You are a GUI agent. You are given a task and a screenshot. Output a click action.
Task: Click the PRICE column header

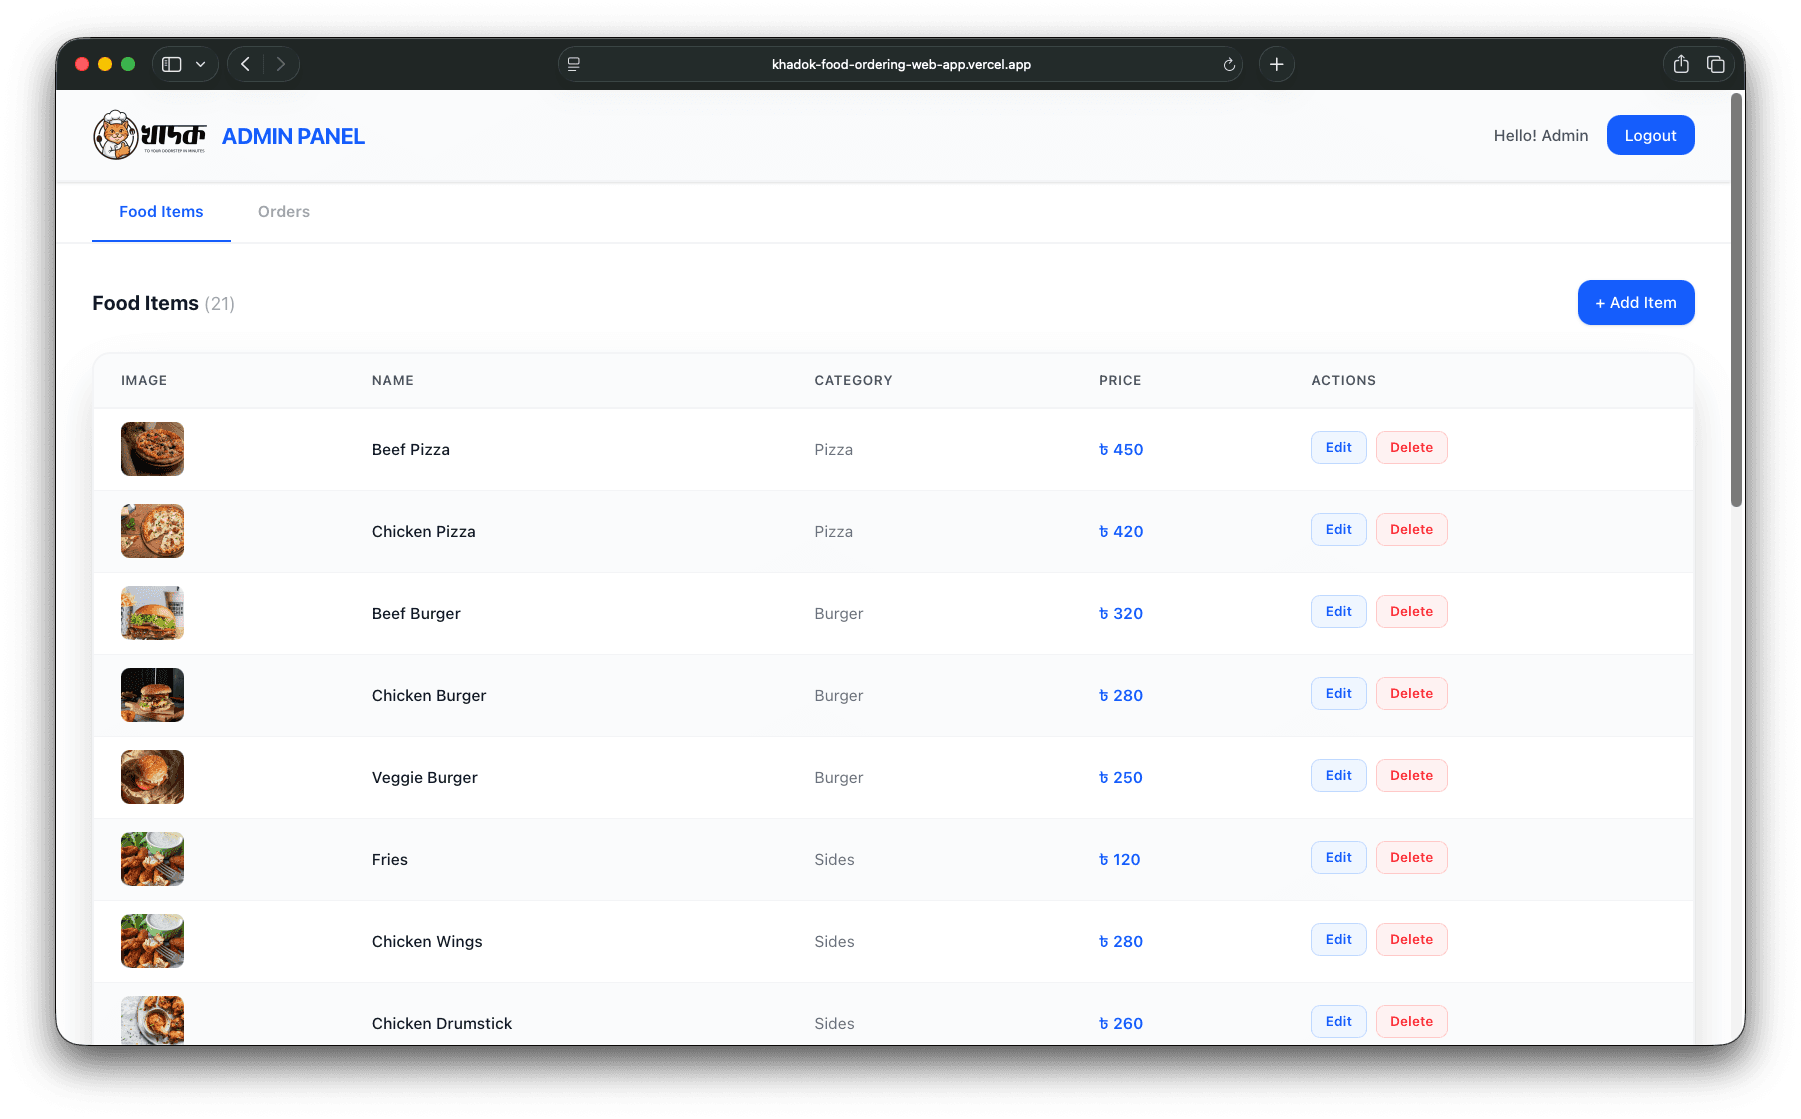click(x=1120, y=381)
